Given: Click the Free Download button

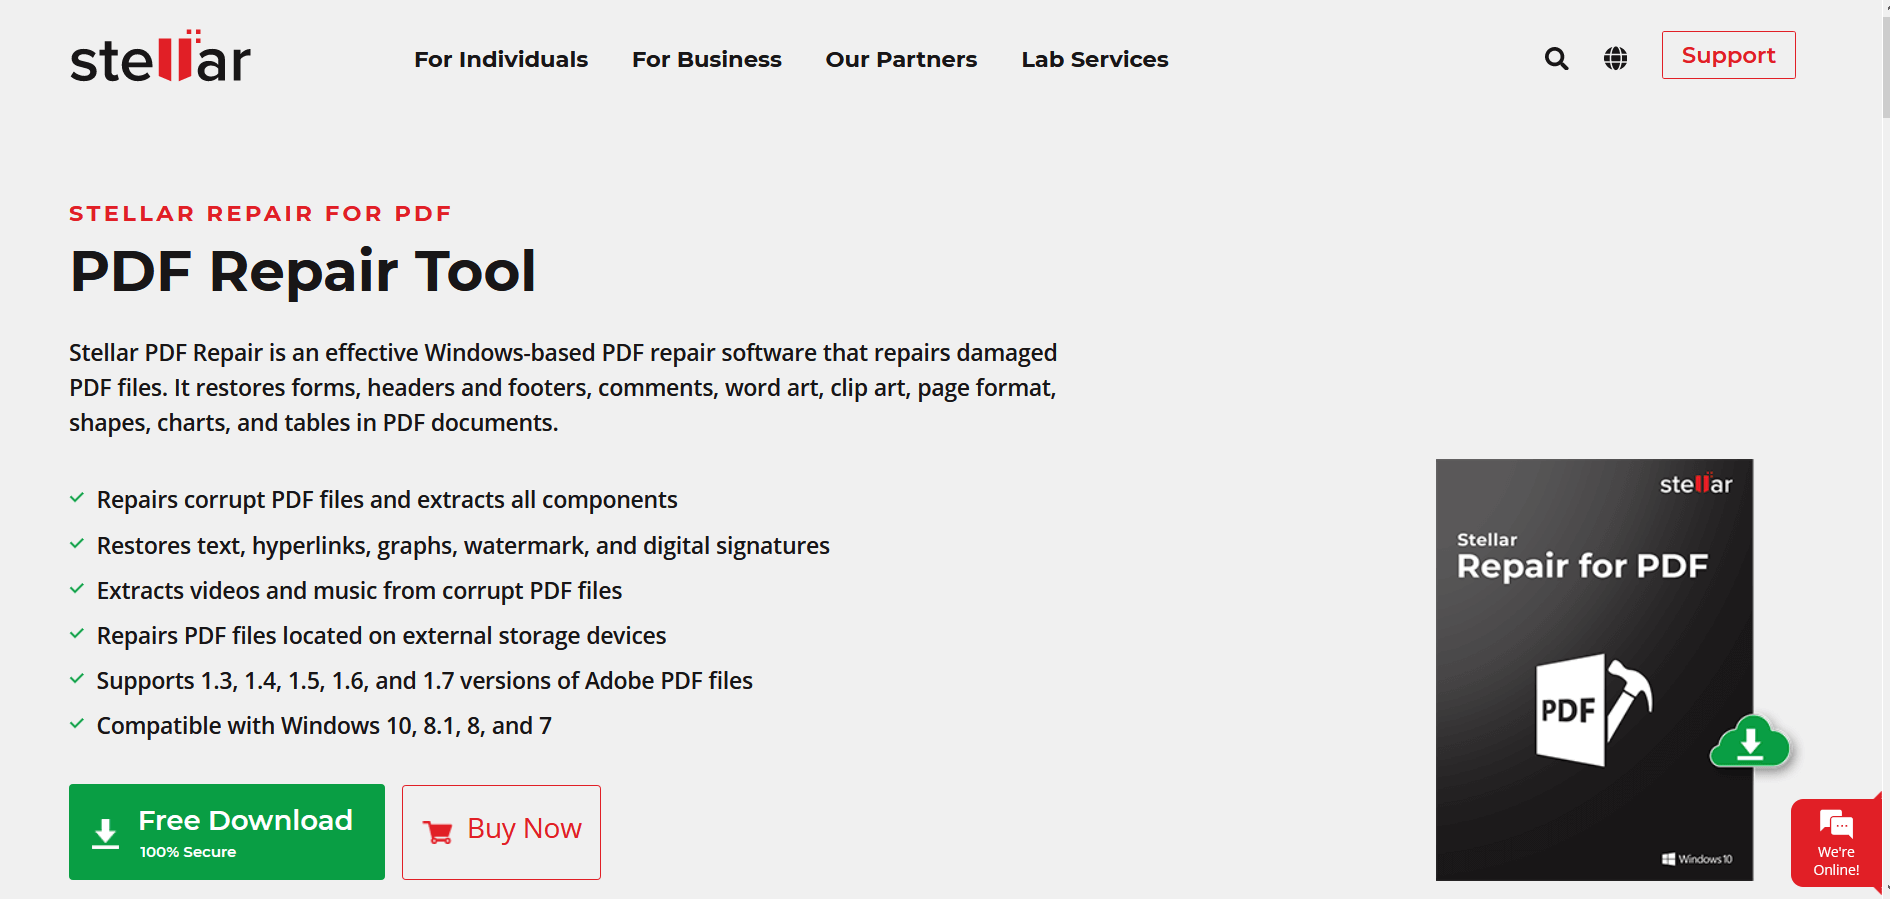Looking at the screenshot, I should point(226,832).
